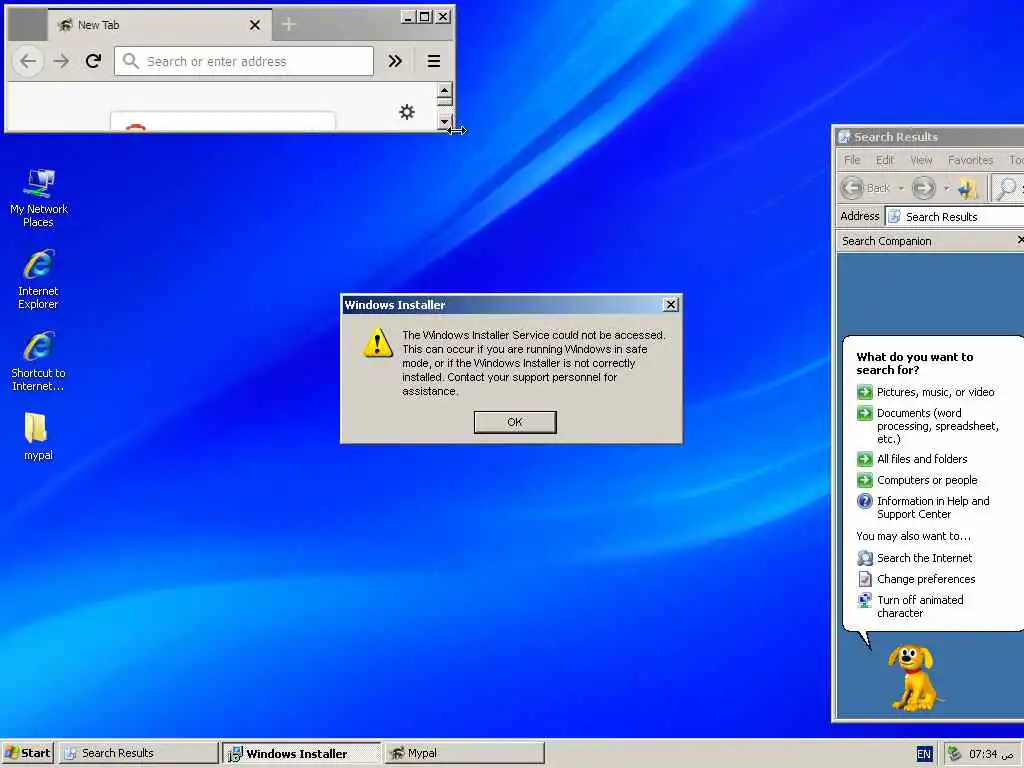
Task: Turn off animated character
Action: pos(910,606)
